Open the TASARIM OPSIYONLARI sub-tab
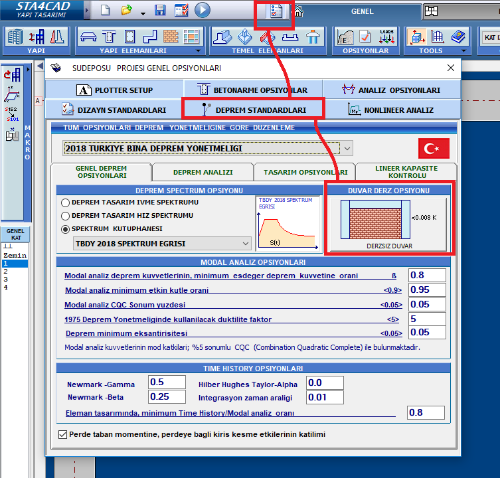Viewport: 500px width, 478px height. pos(305,172)
